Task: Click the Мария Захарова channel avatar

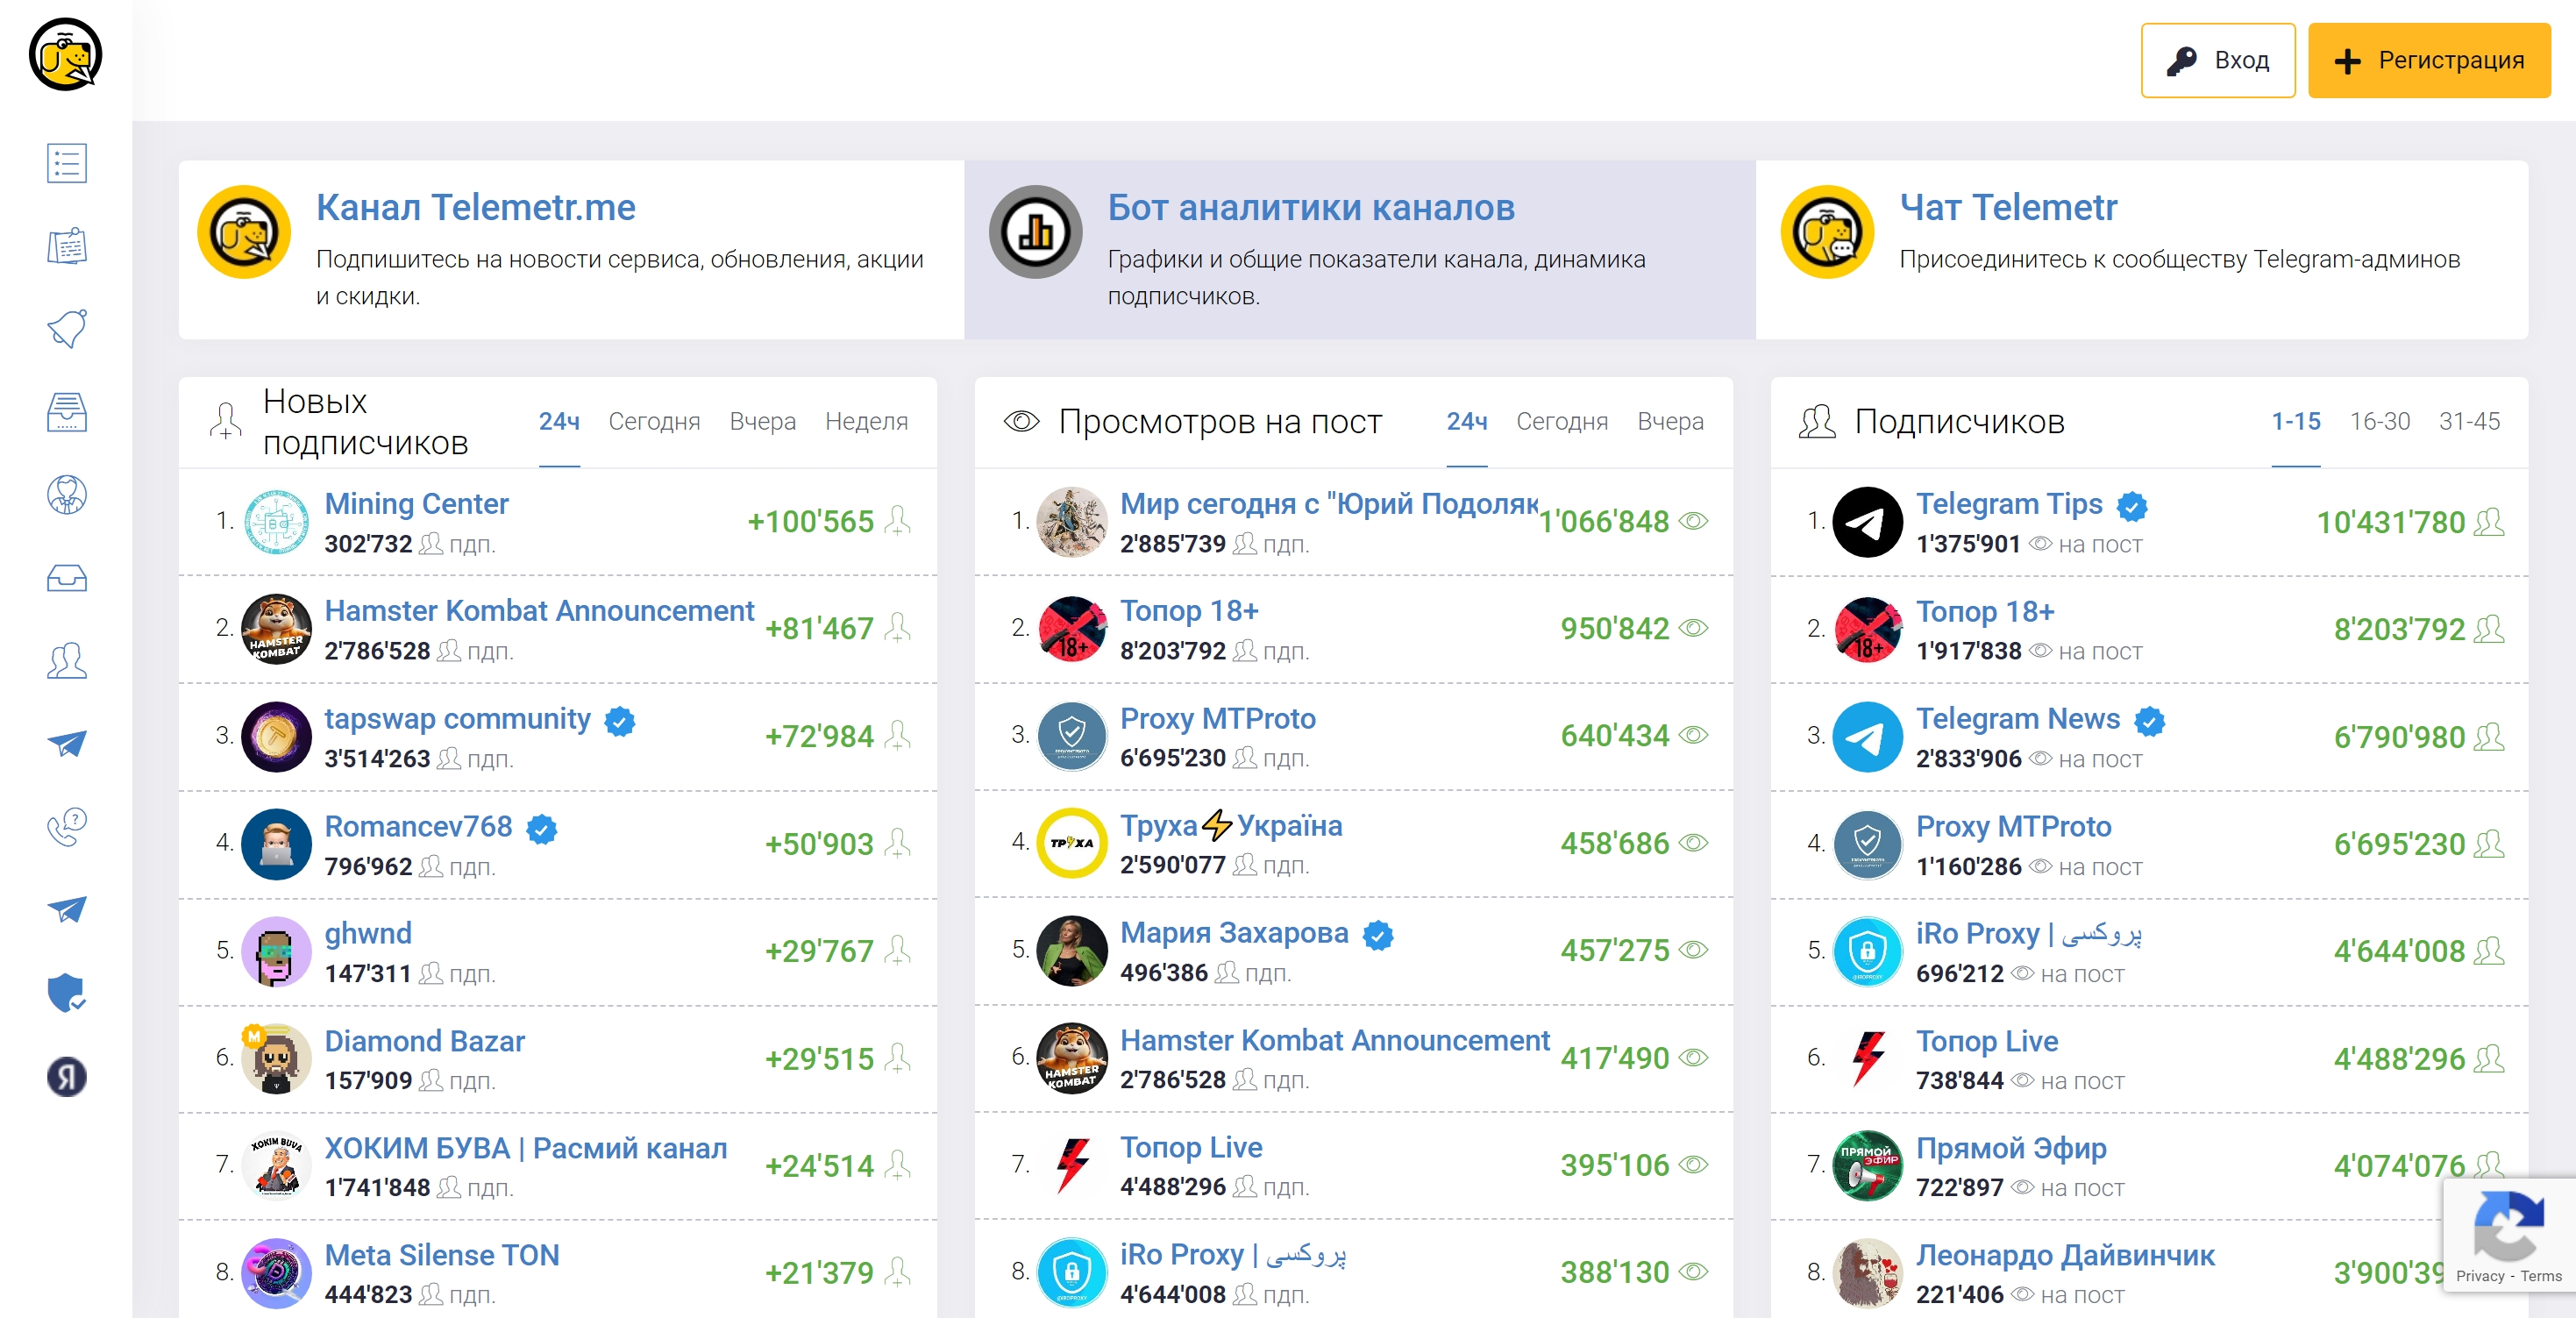Action: (x=1071, y=950)
